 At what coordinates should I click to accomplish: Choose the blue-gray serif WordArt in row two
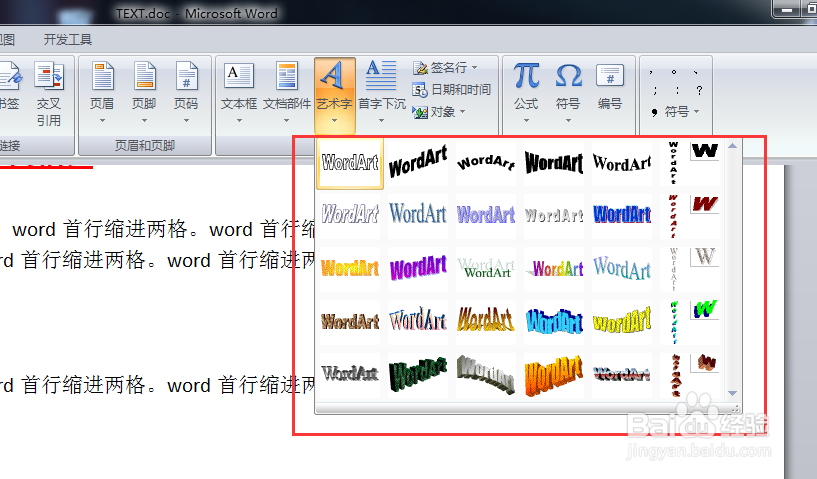click(418, 215)
